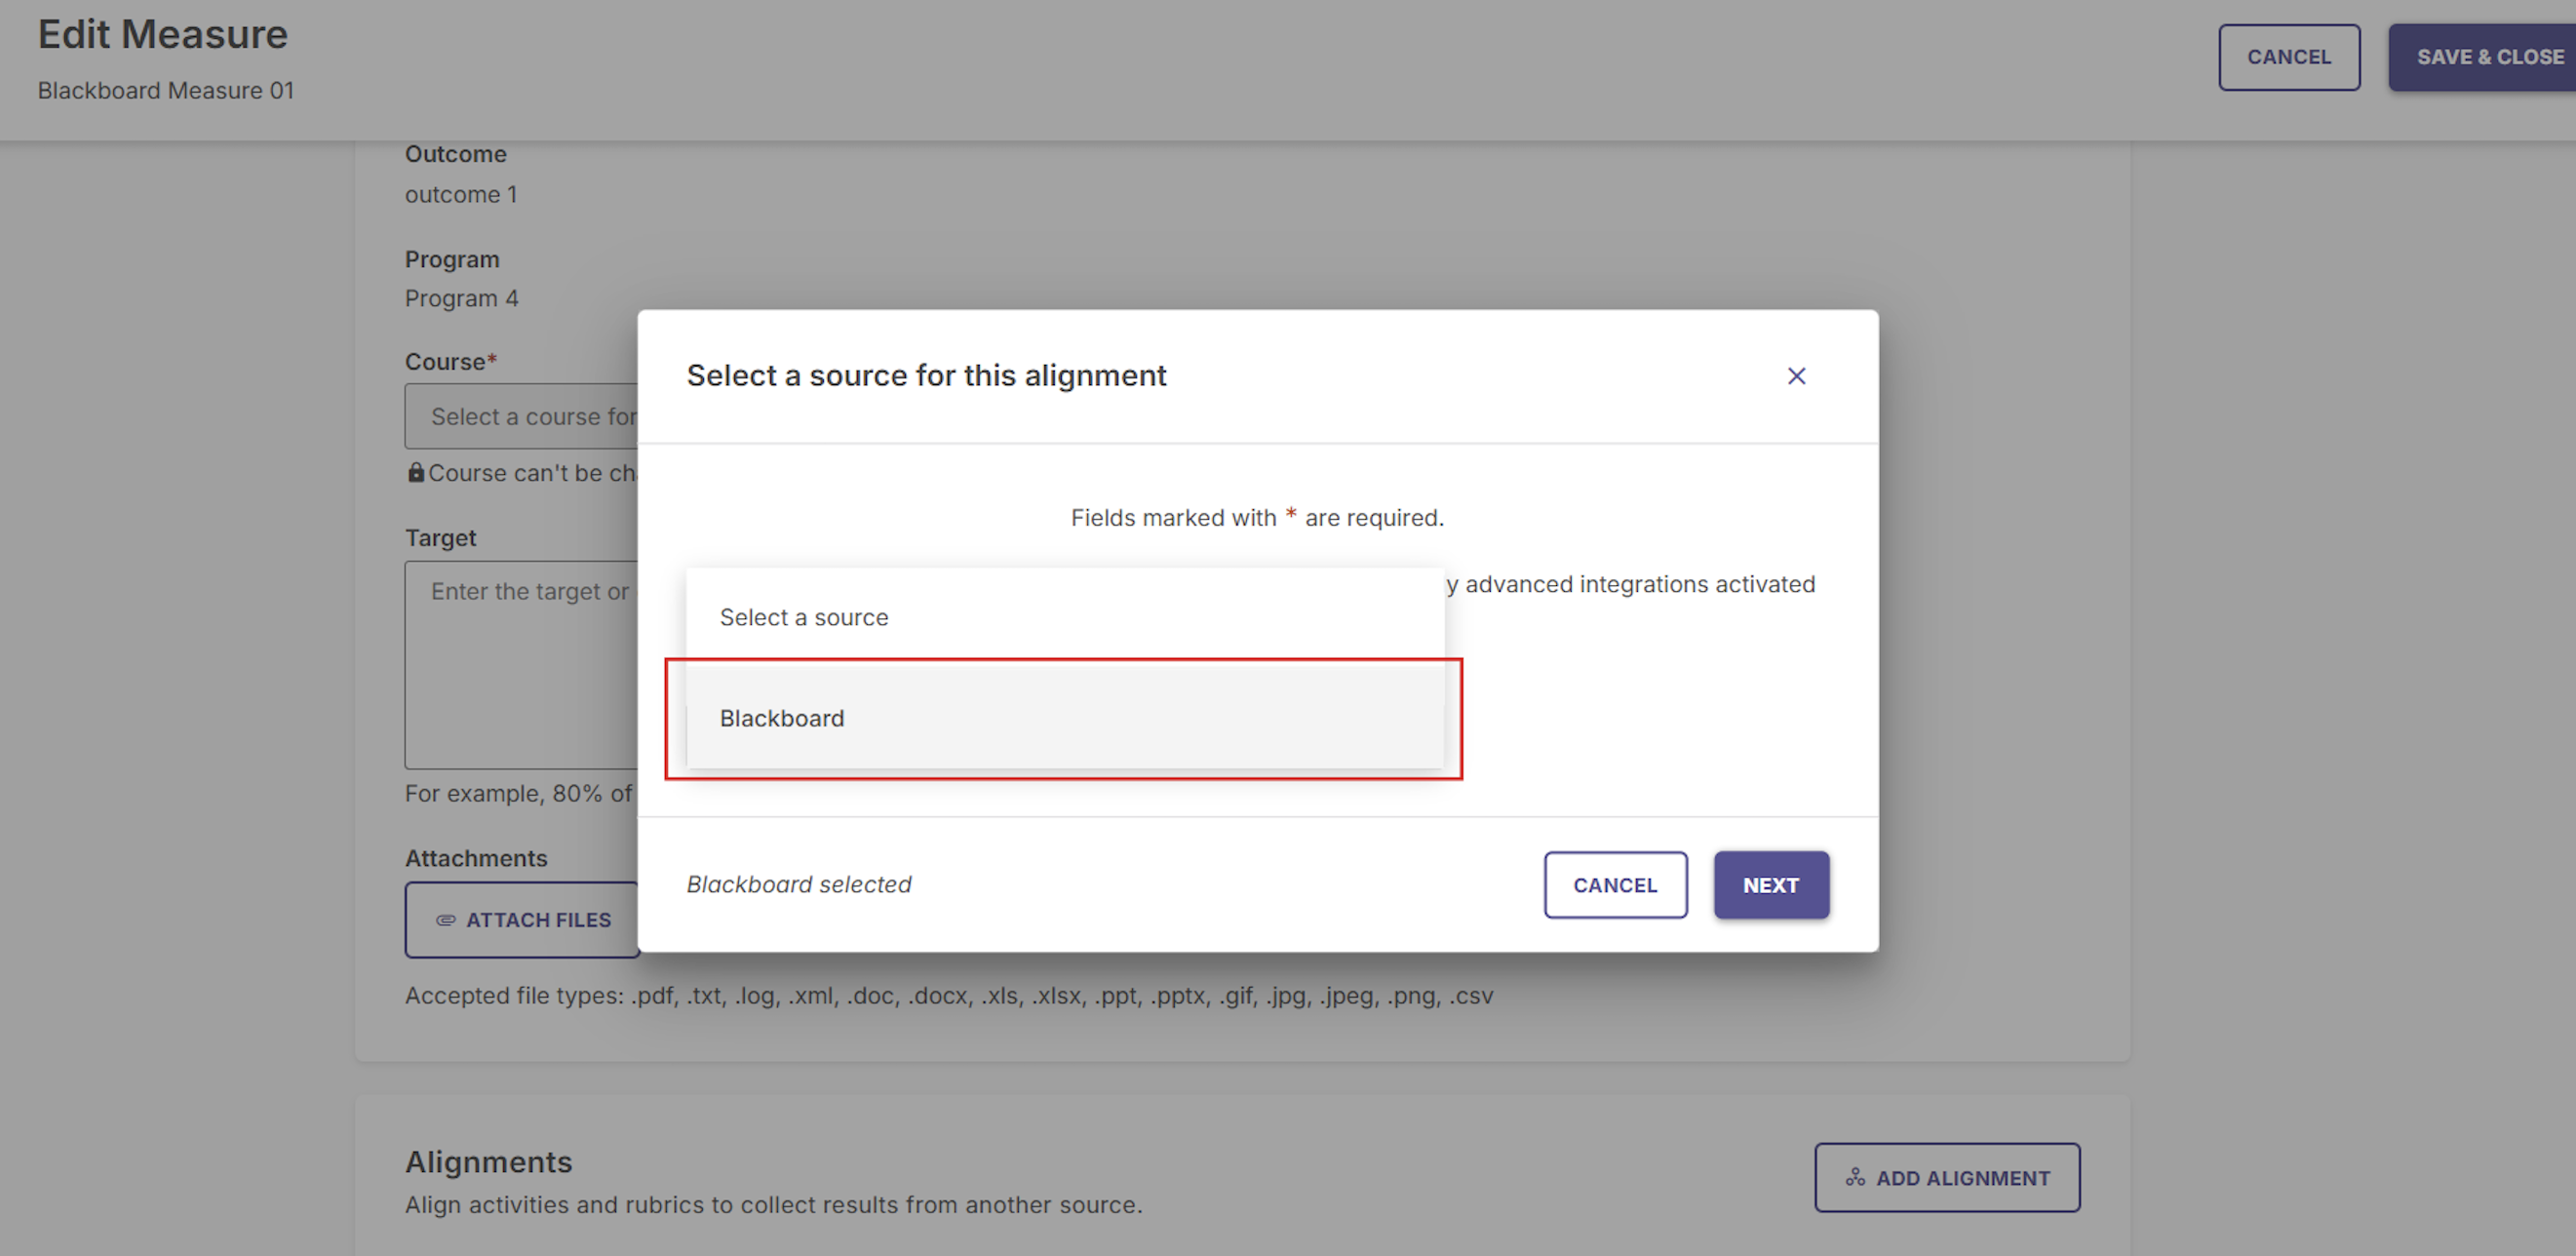This screenshot has width=2576, height=1256.
Task: Click the 'outcome 1' value text
Action: coord(461,194)
